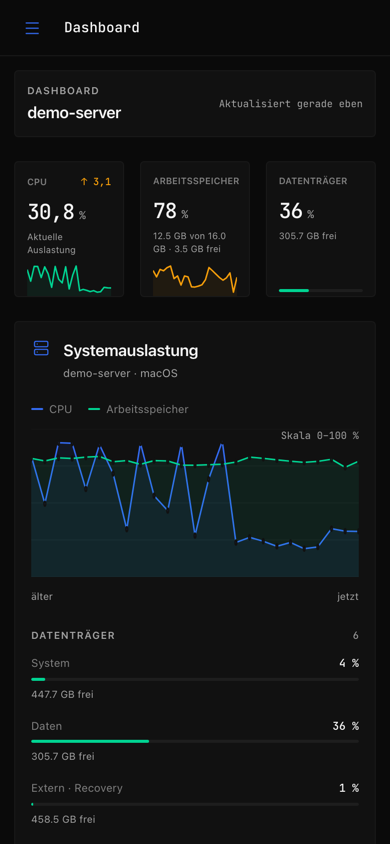Viewport: 390px width, 844px height.
Task: Click "demo-server · macOS" subtitle
Action: click(120, 373)
